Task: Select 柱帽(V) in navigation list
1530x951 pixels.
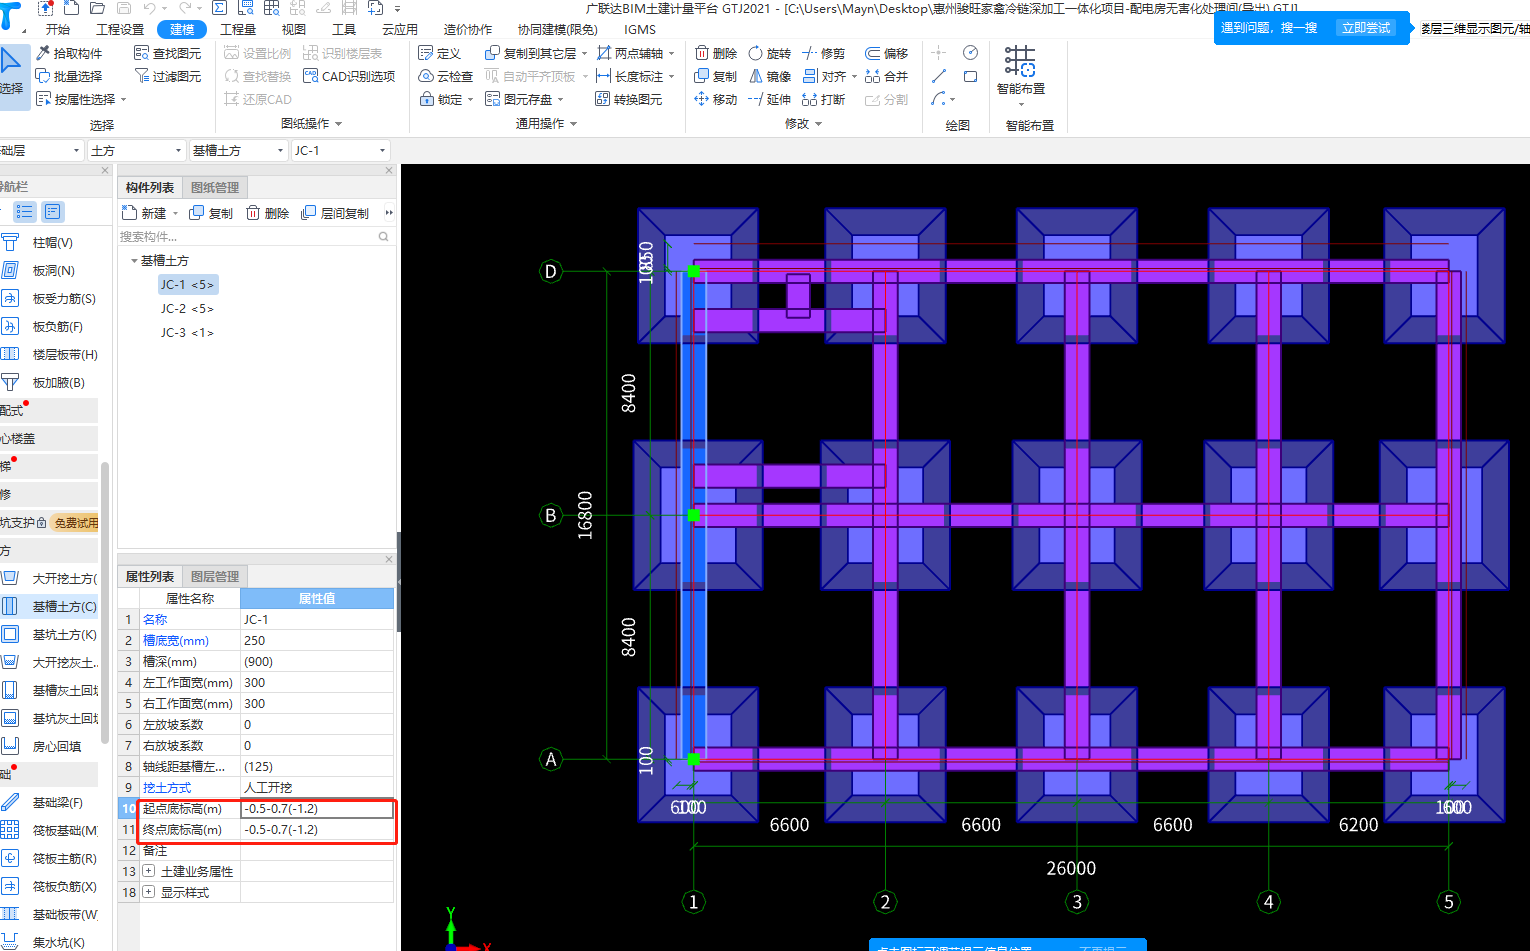Action: [52, 242]
